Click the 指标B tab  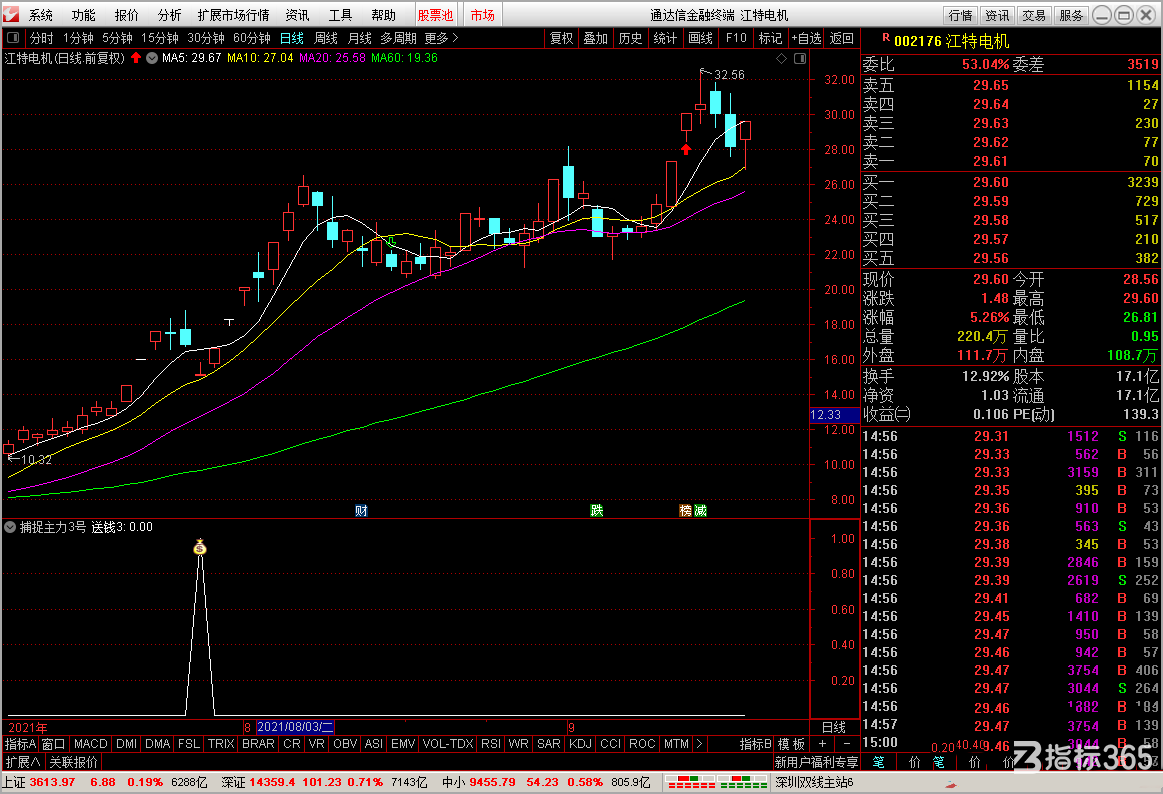(755, 744)
